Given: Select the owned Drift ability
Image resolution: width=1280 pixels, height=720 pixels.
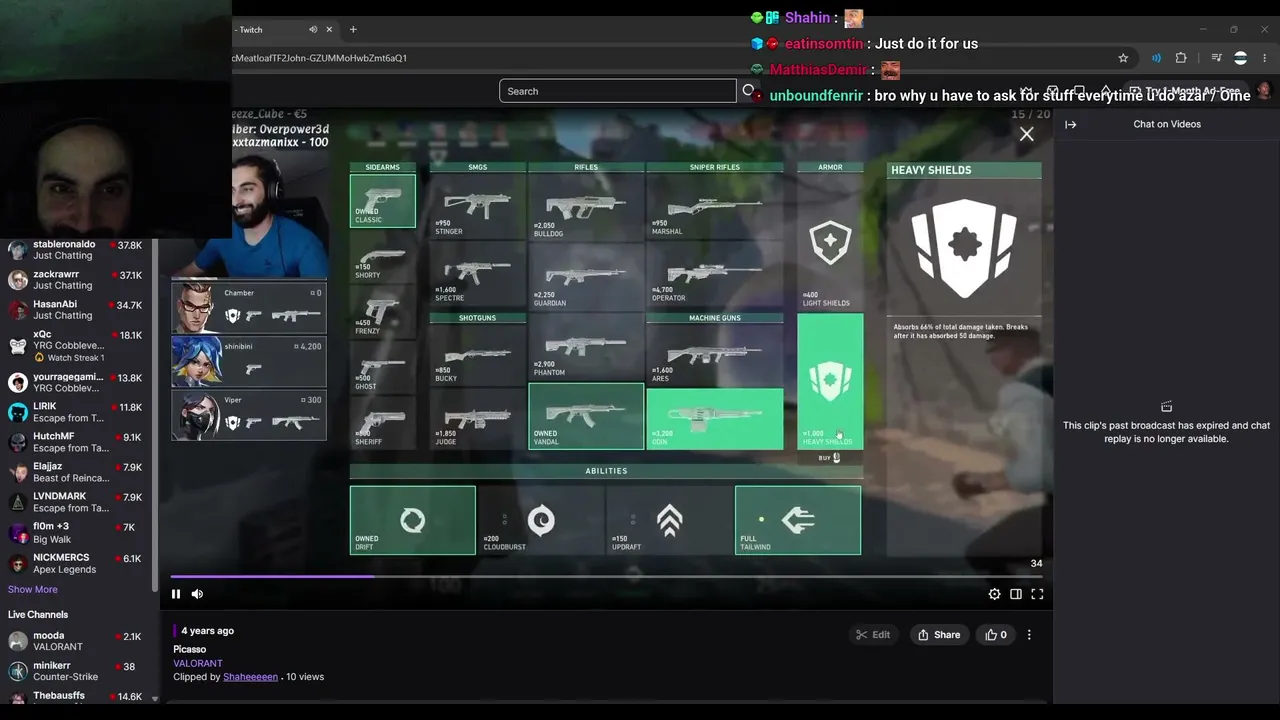Looking at the screenshot, I should (413, 520).
